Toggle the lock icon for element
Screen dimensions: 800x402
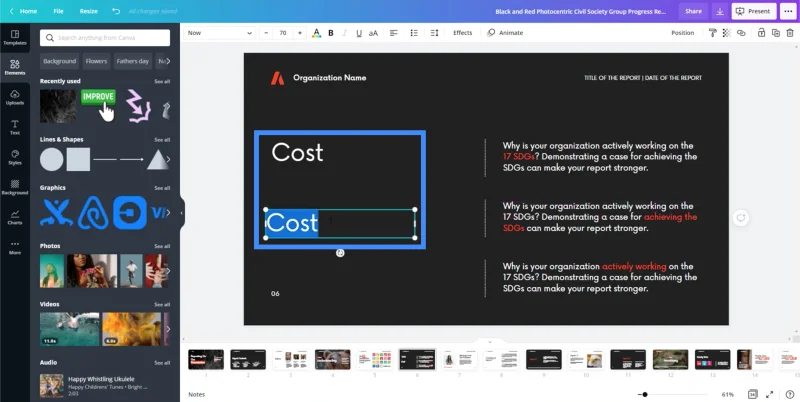[x=761, y=33]
